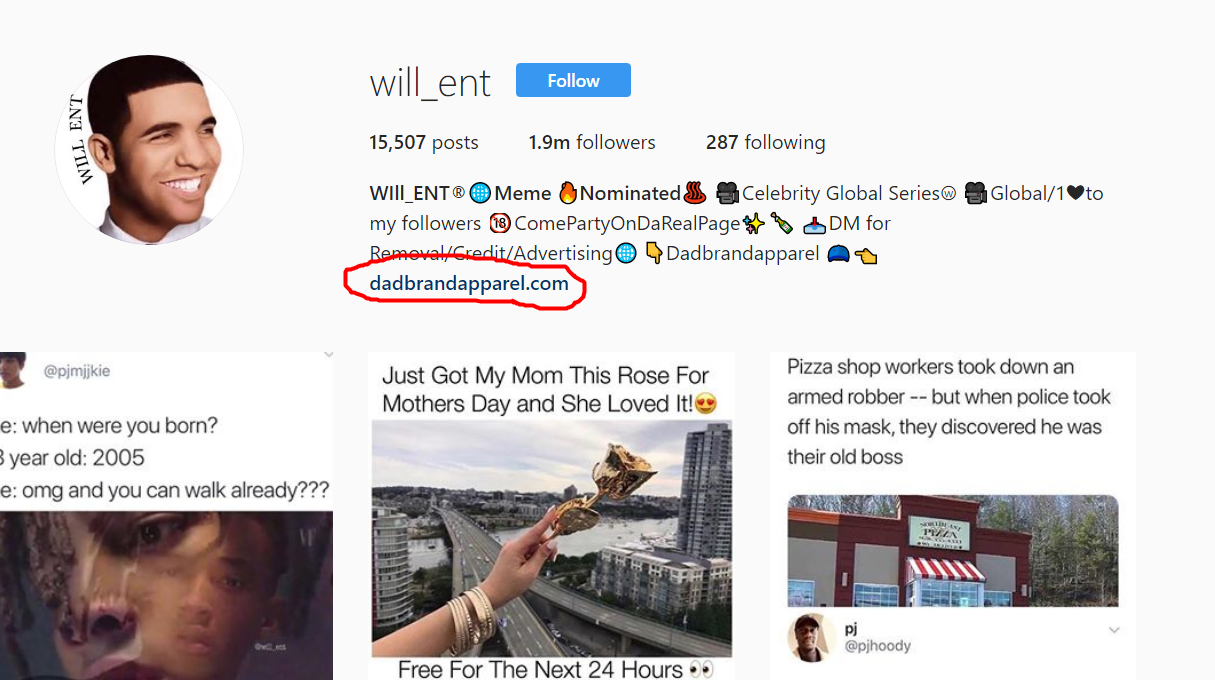Image resolution: width=1215 pixels, height=680 pixels.
Task: Open the pizza shop robber post
Action: [x=952, y=516]
